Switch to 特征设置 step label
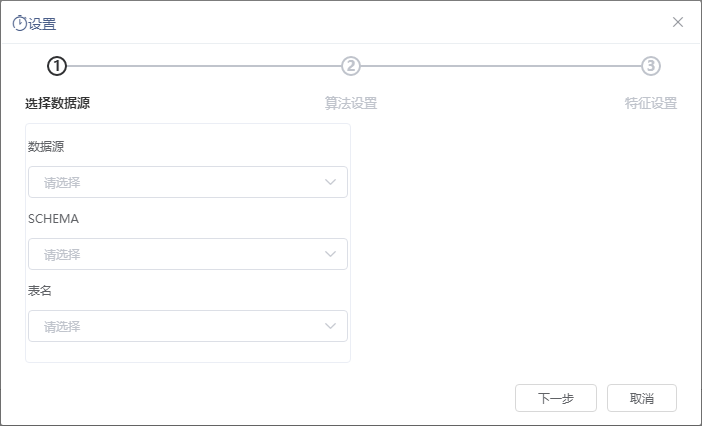The height and width of the screenshot is (426, 702). [651, 103]
